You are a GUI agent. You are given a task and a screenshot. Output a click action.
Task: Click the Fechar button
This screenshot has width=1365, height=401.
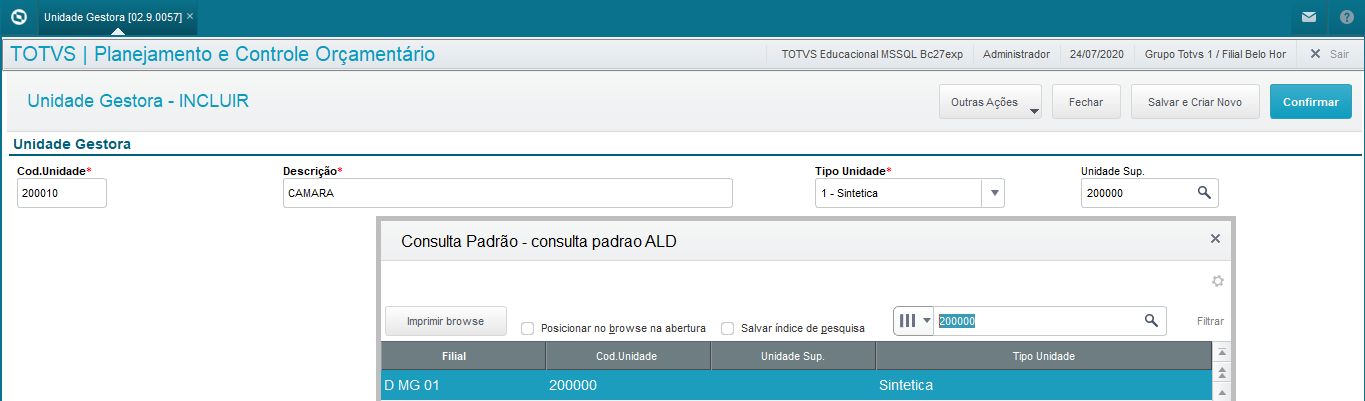coord(1086,102)
